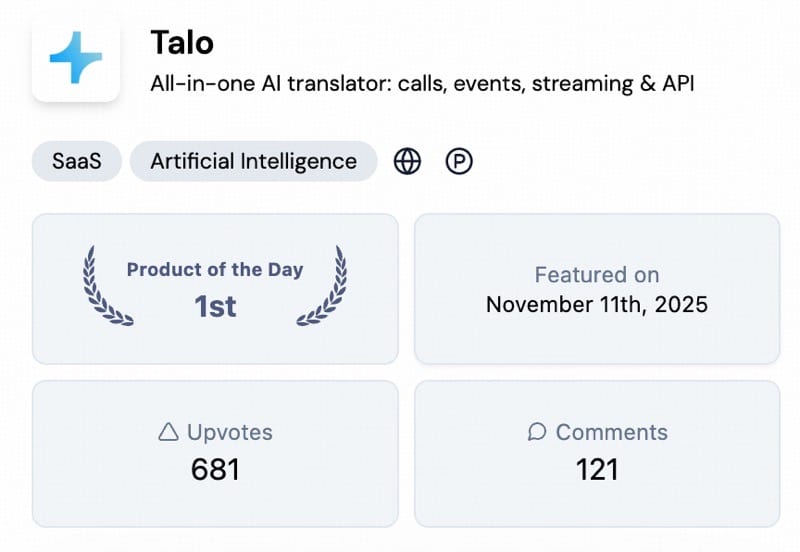800x552 pixels.
Task: Click the 681 upvote count
Action: click(x=215, y=469)
